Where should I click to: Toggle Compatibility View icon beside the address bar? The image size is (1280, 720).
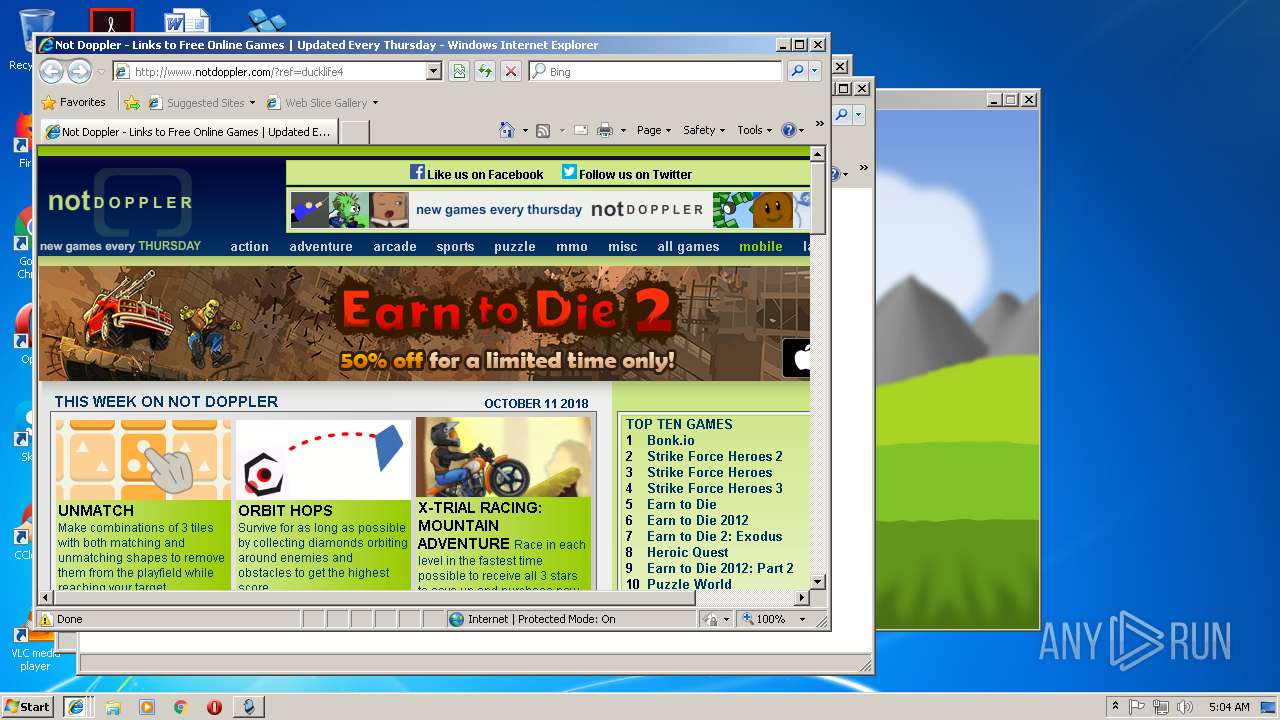(458, 71)
